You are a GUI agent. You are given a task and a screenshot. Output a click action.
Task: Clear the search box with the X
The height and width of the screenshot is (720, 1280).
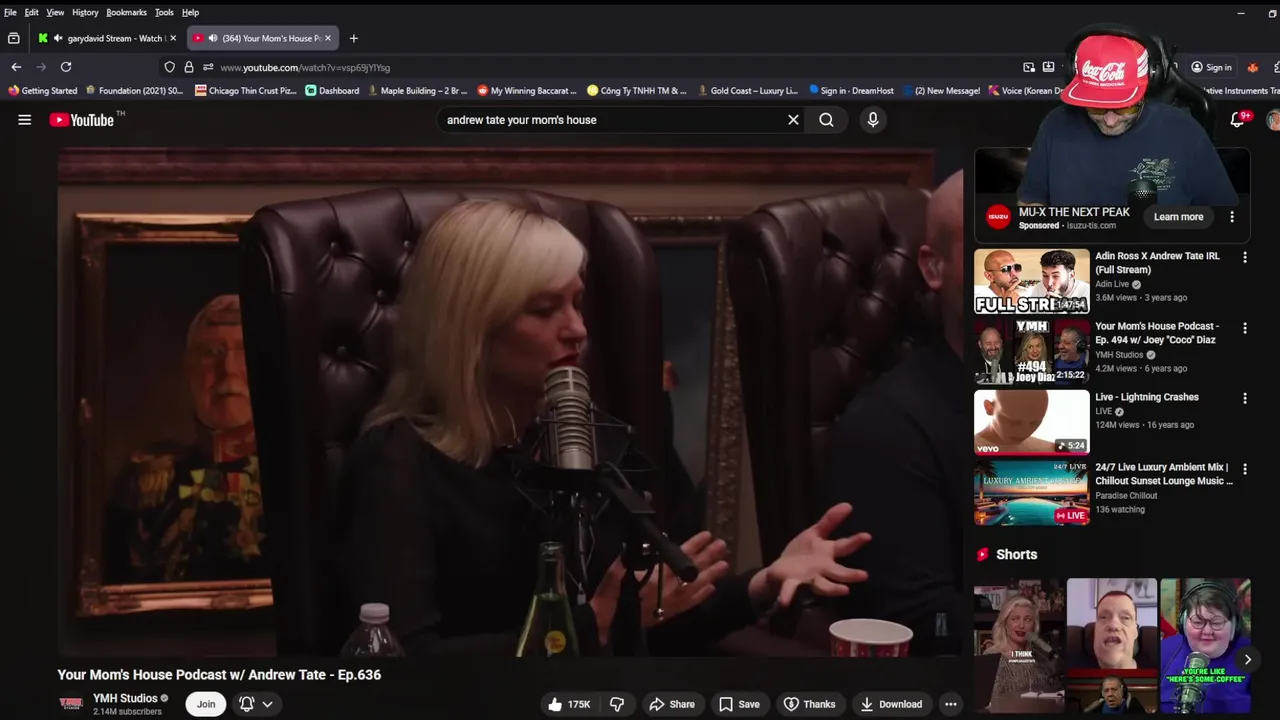click(x=793, y=120)
